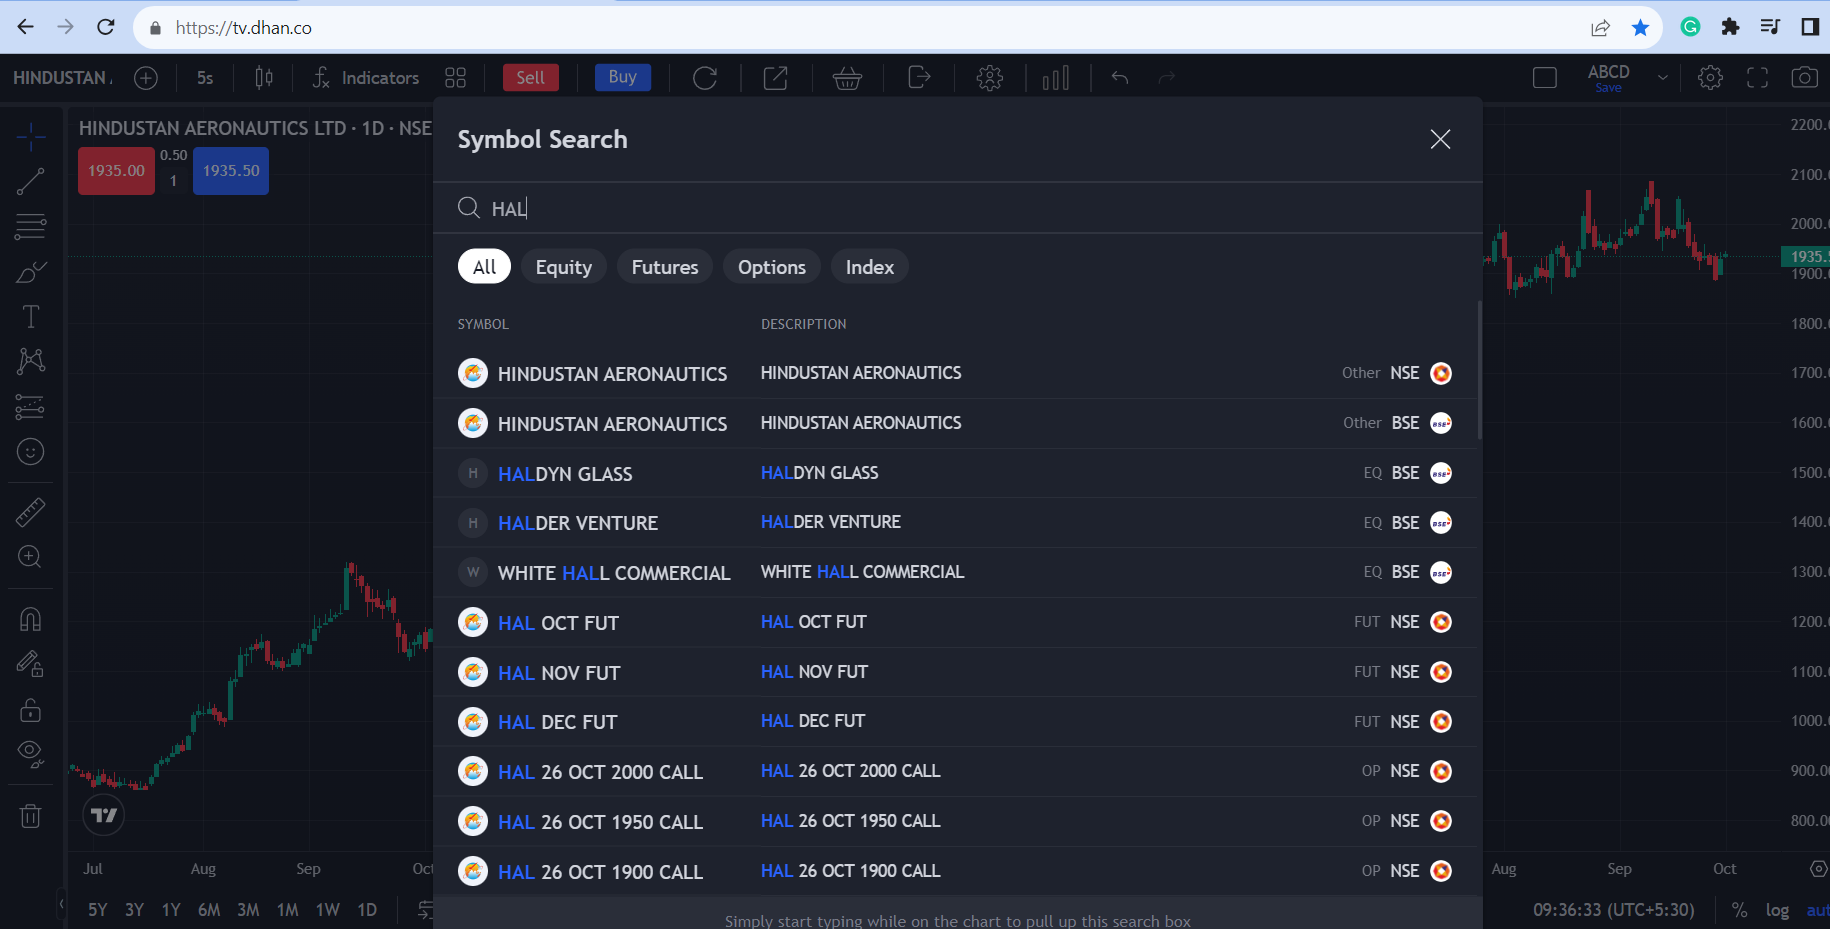Toggle lock all drawing tools
This screenshot has height=929, width=1830.
tap(30, 710)
